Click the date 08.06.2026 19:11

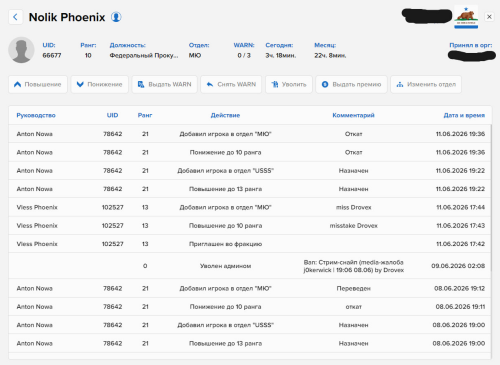pos(460,307)
